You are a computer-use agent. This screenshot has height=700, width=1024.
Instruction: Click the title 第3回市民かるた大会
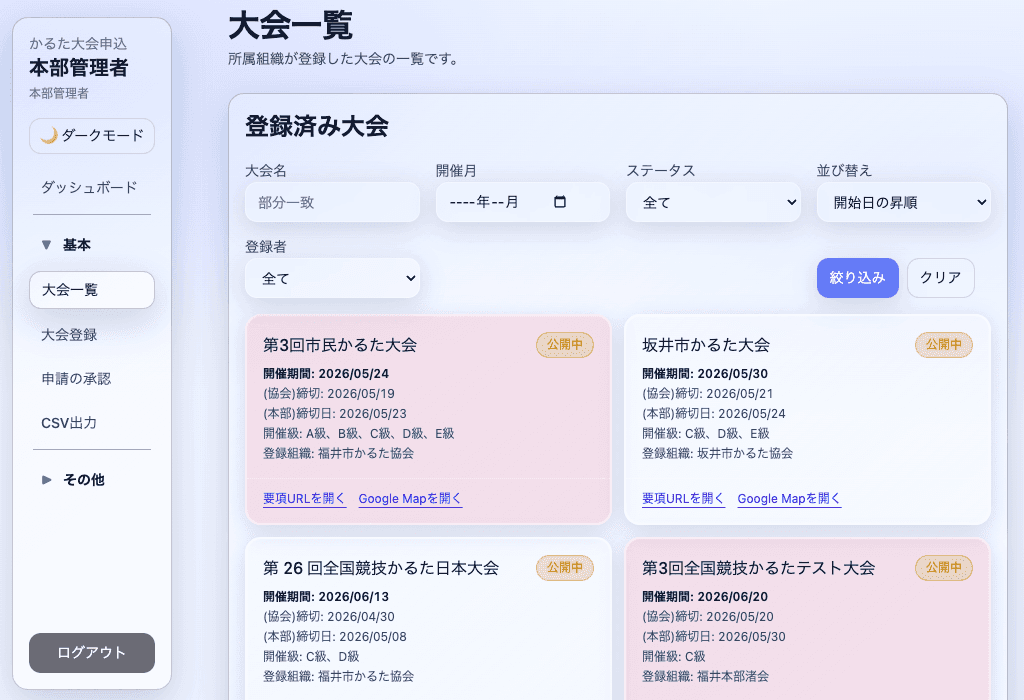340,345
